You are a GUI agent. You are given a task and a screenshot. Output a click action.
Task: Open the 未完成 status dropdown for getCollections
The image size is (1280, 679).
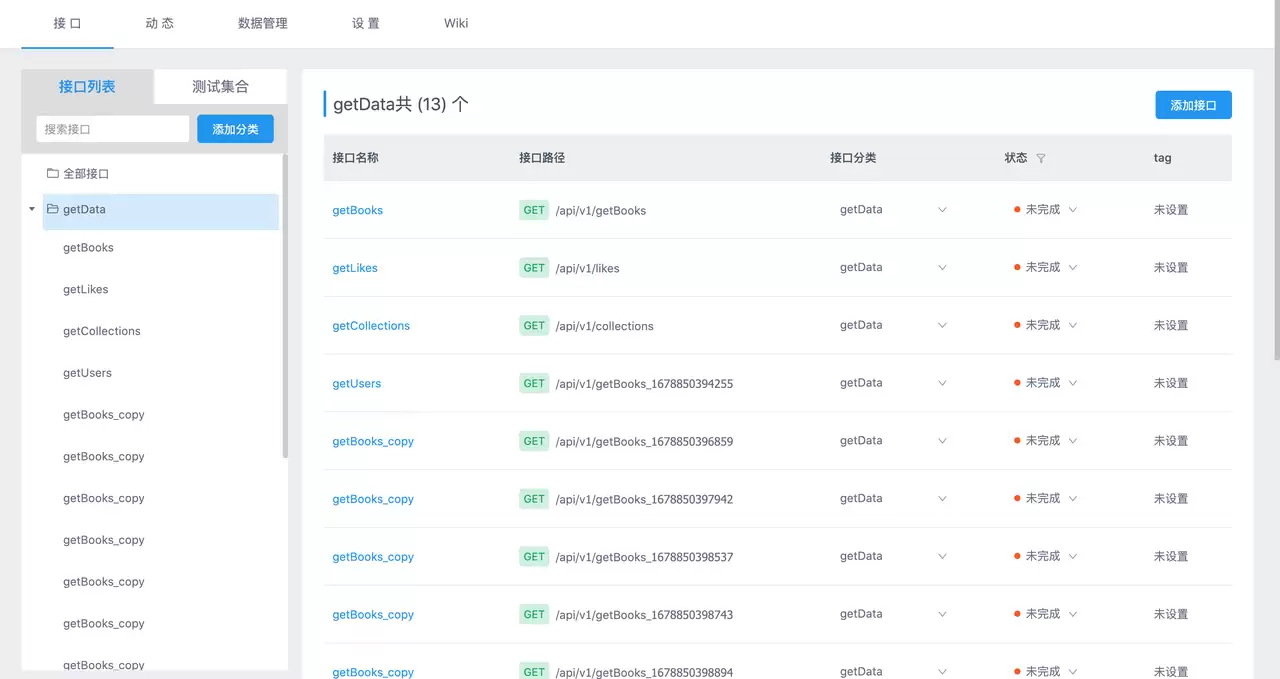1045,325
